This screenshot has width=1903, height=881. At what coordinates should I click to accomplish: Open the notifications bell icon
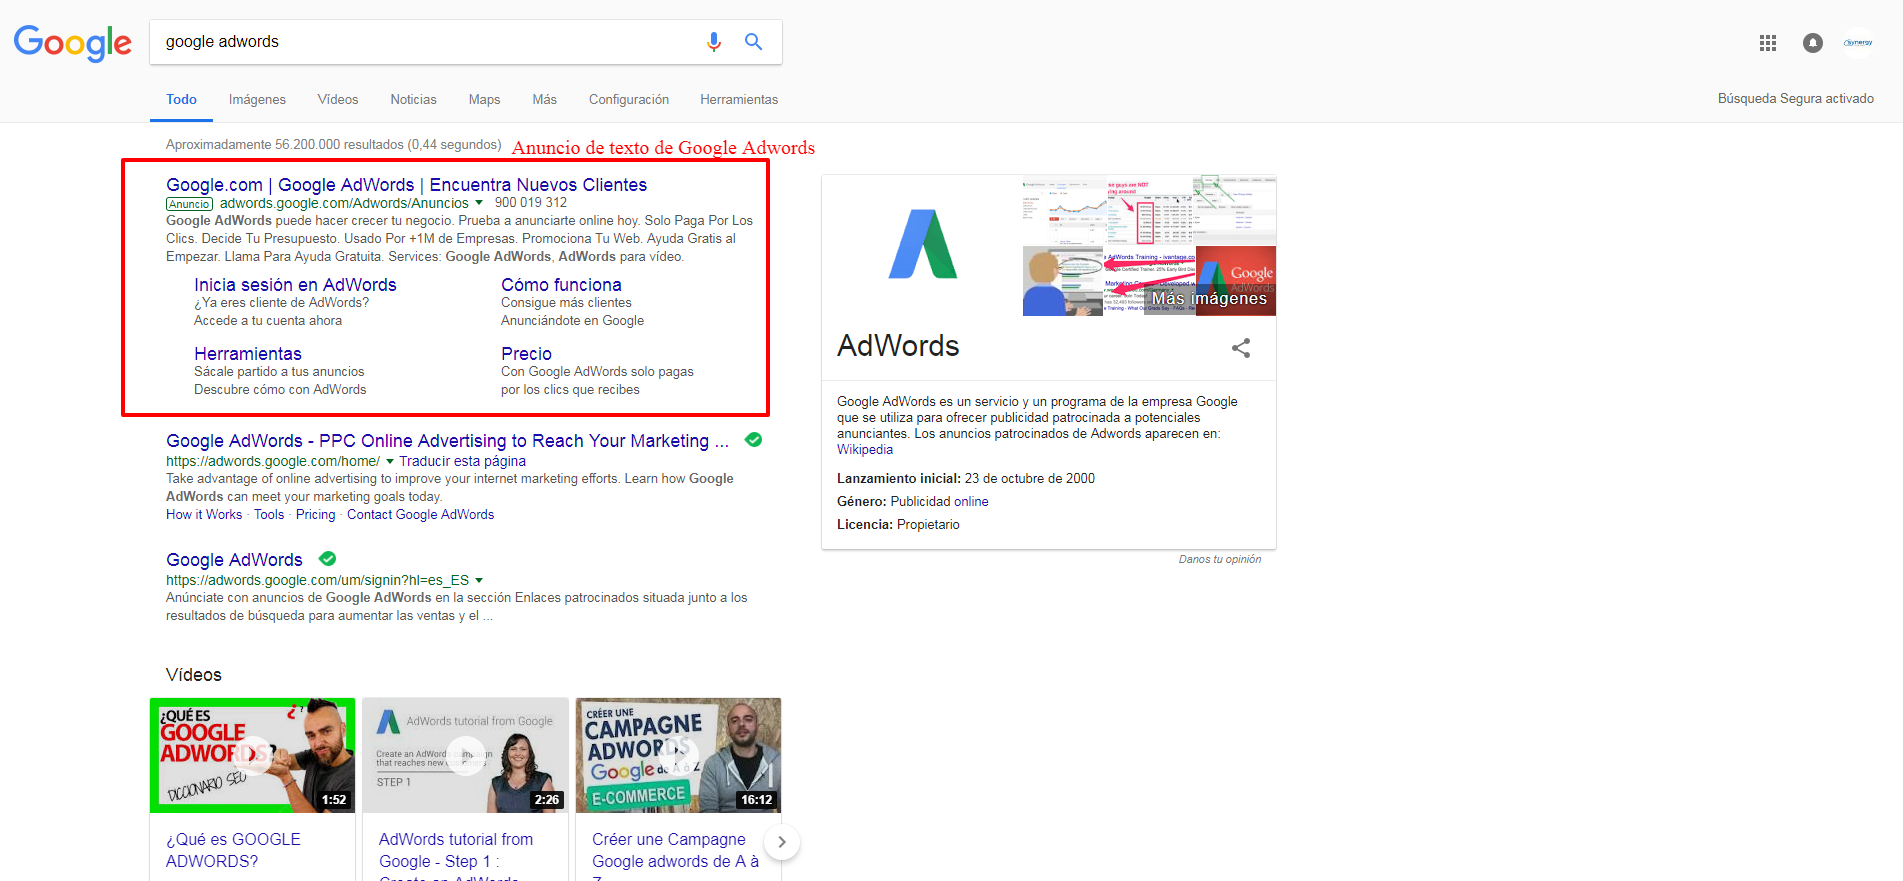click(1813, 43)
